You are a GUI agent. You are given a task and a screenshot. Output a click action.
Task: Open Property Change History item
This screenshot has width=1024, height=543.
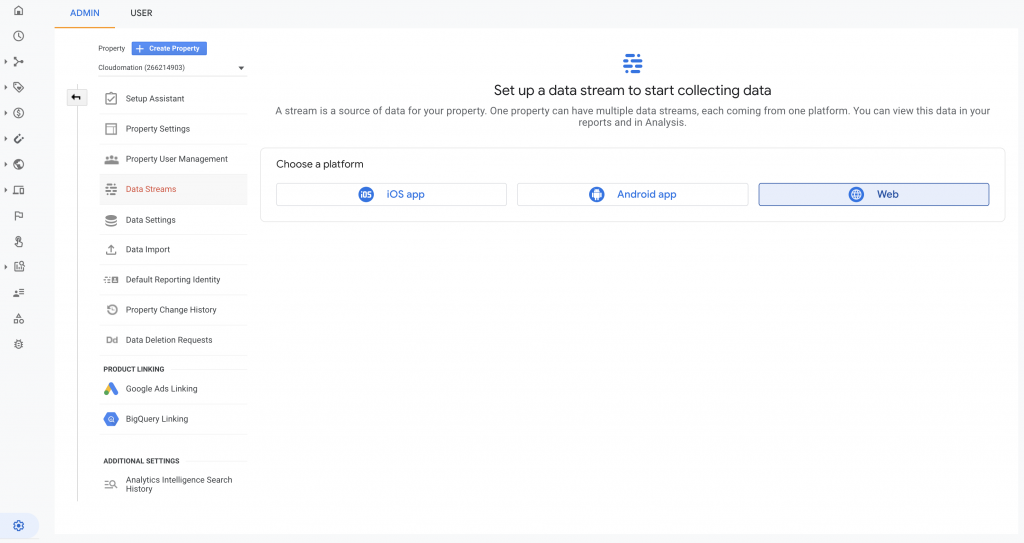173,310
